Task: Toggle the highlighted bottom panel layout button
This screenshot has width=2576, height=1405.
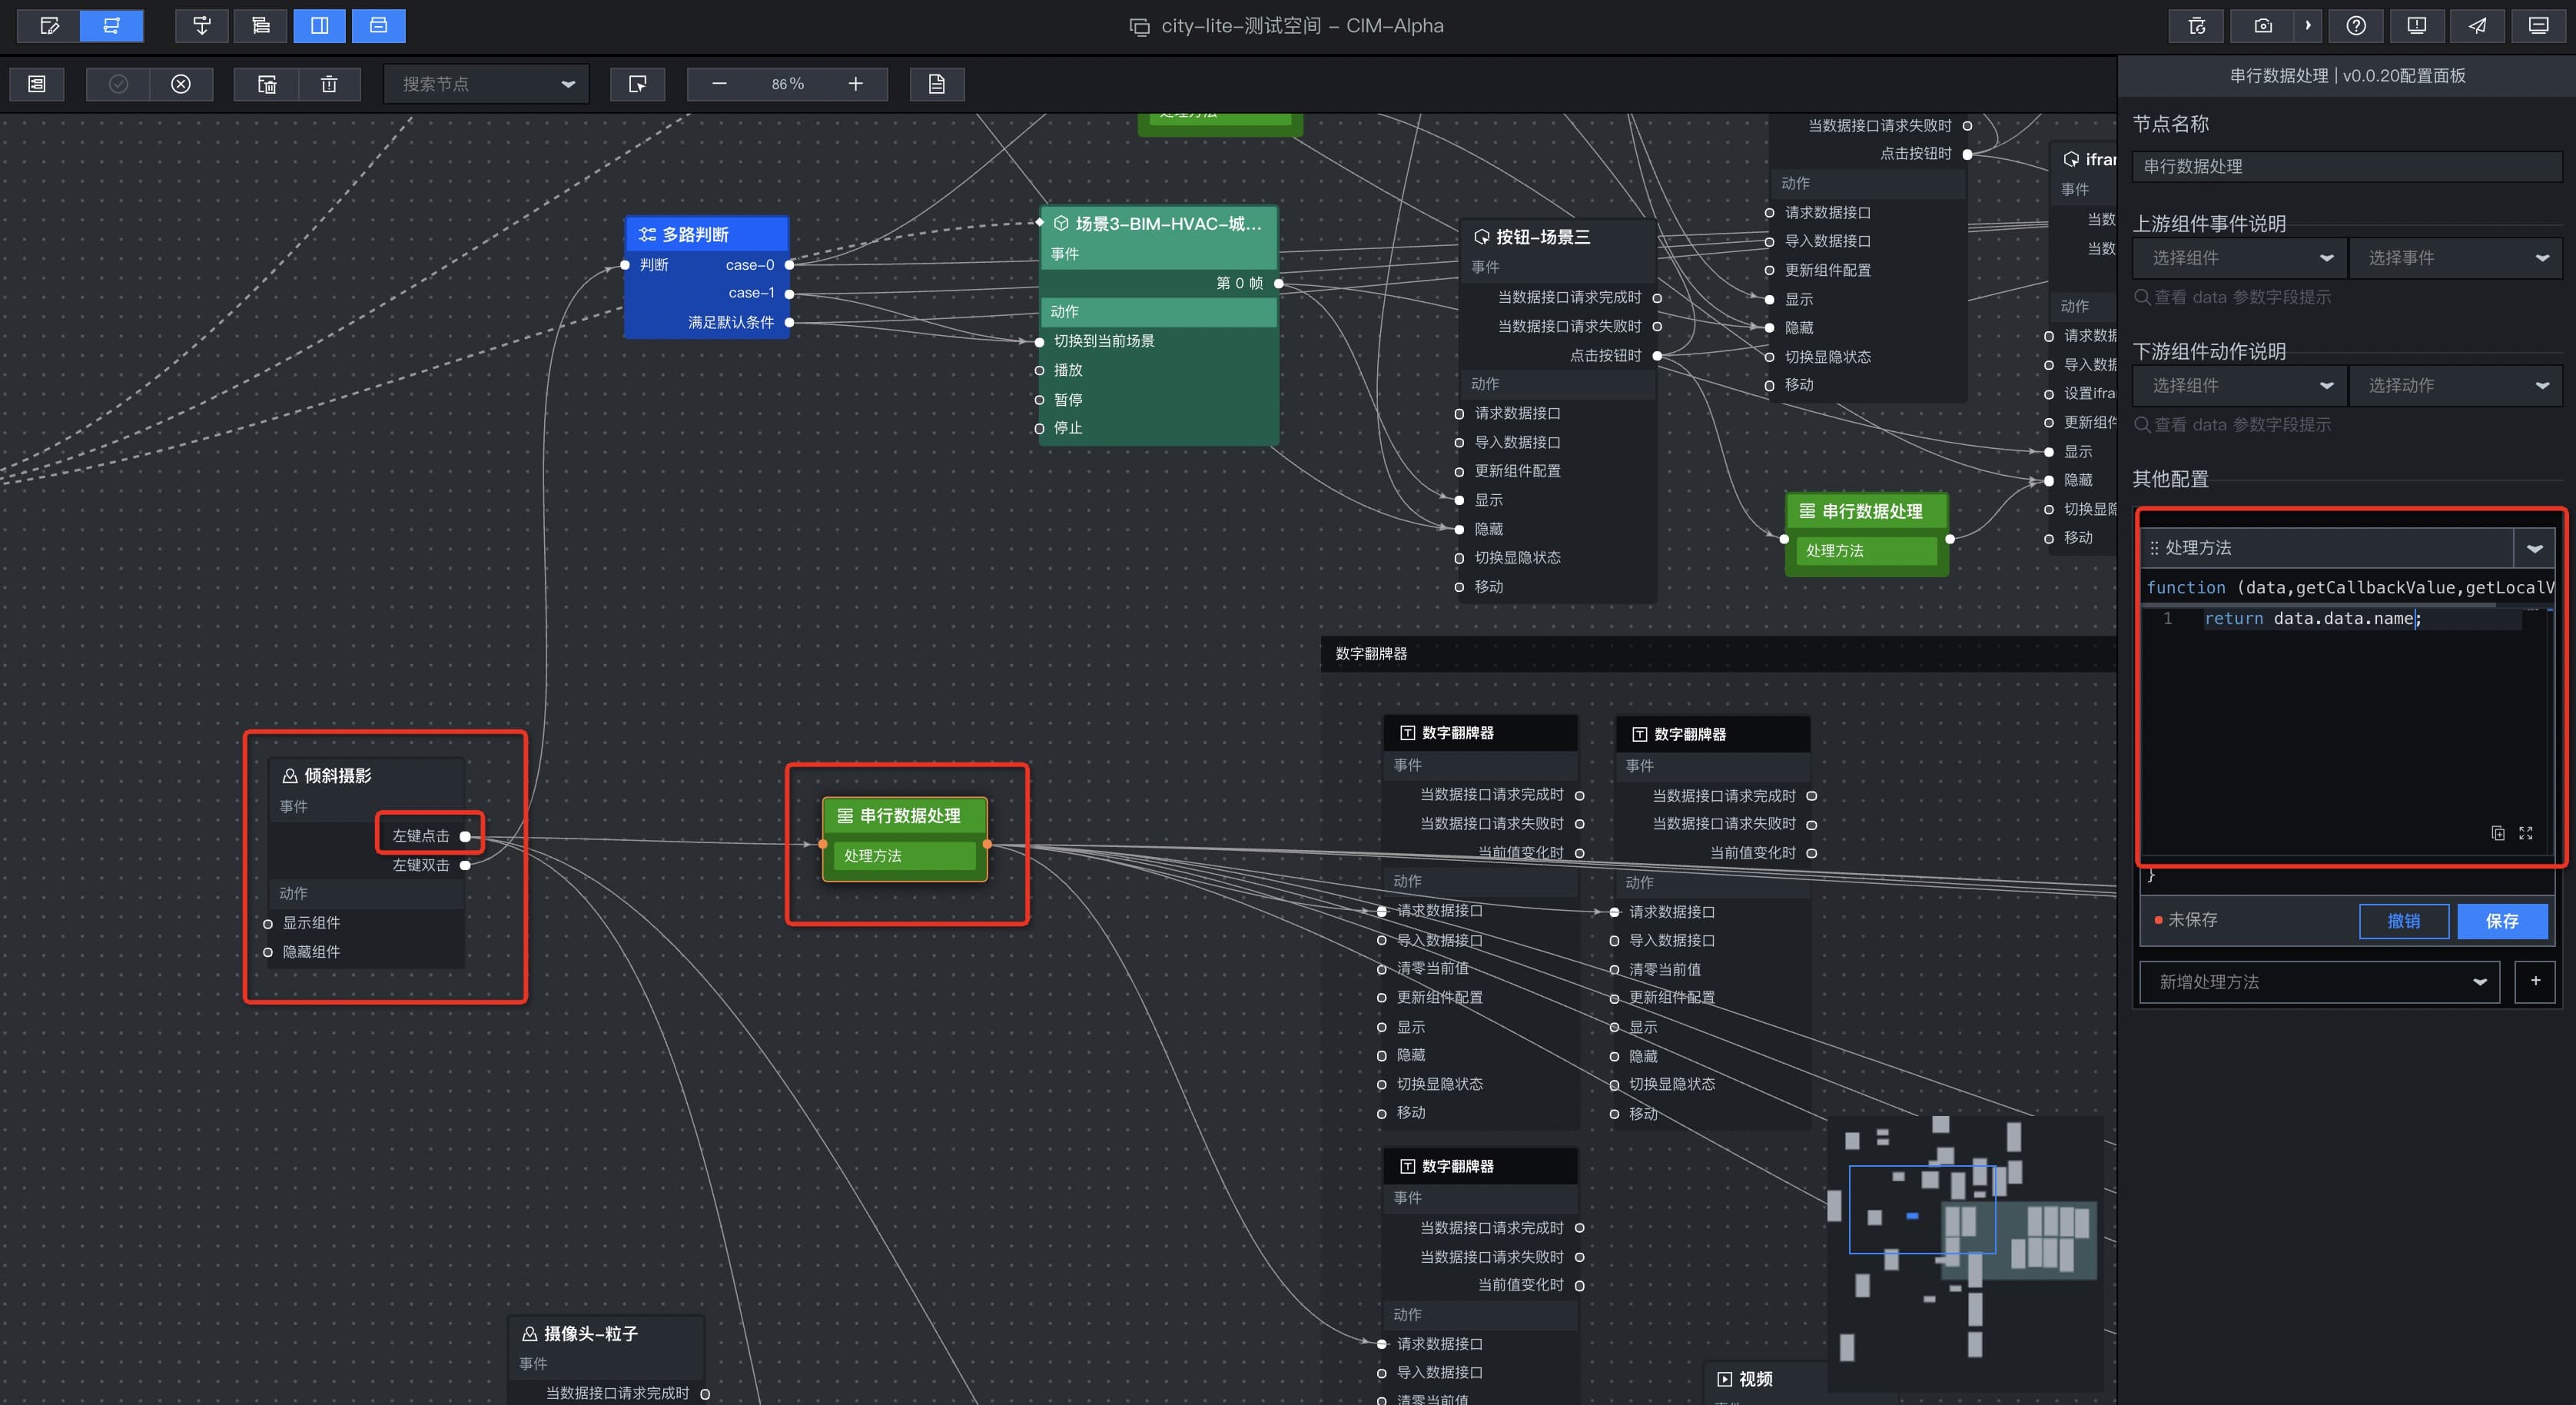Action: click(379, 26)
